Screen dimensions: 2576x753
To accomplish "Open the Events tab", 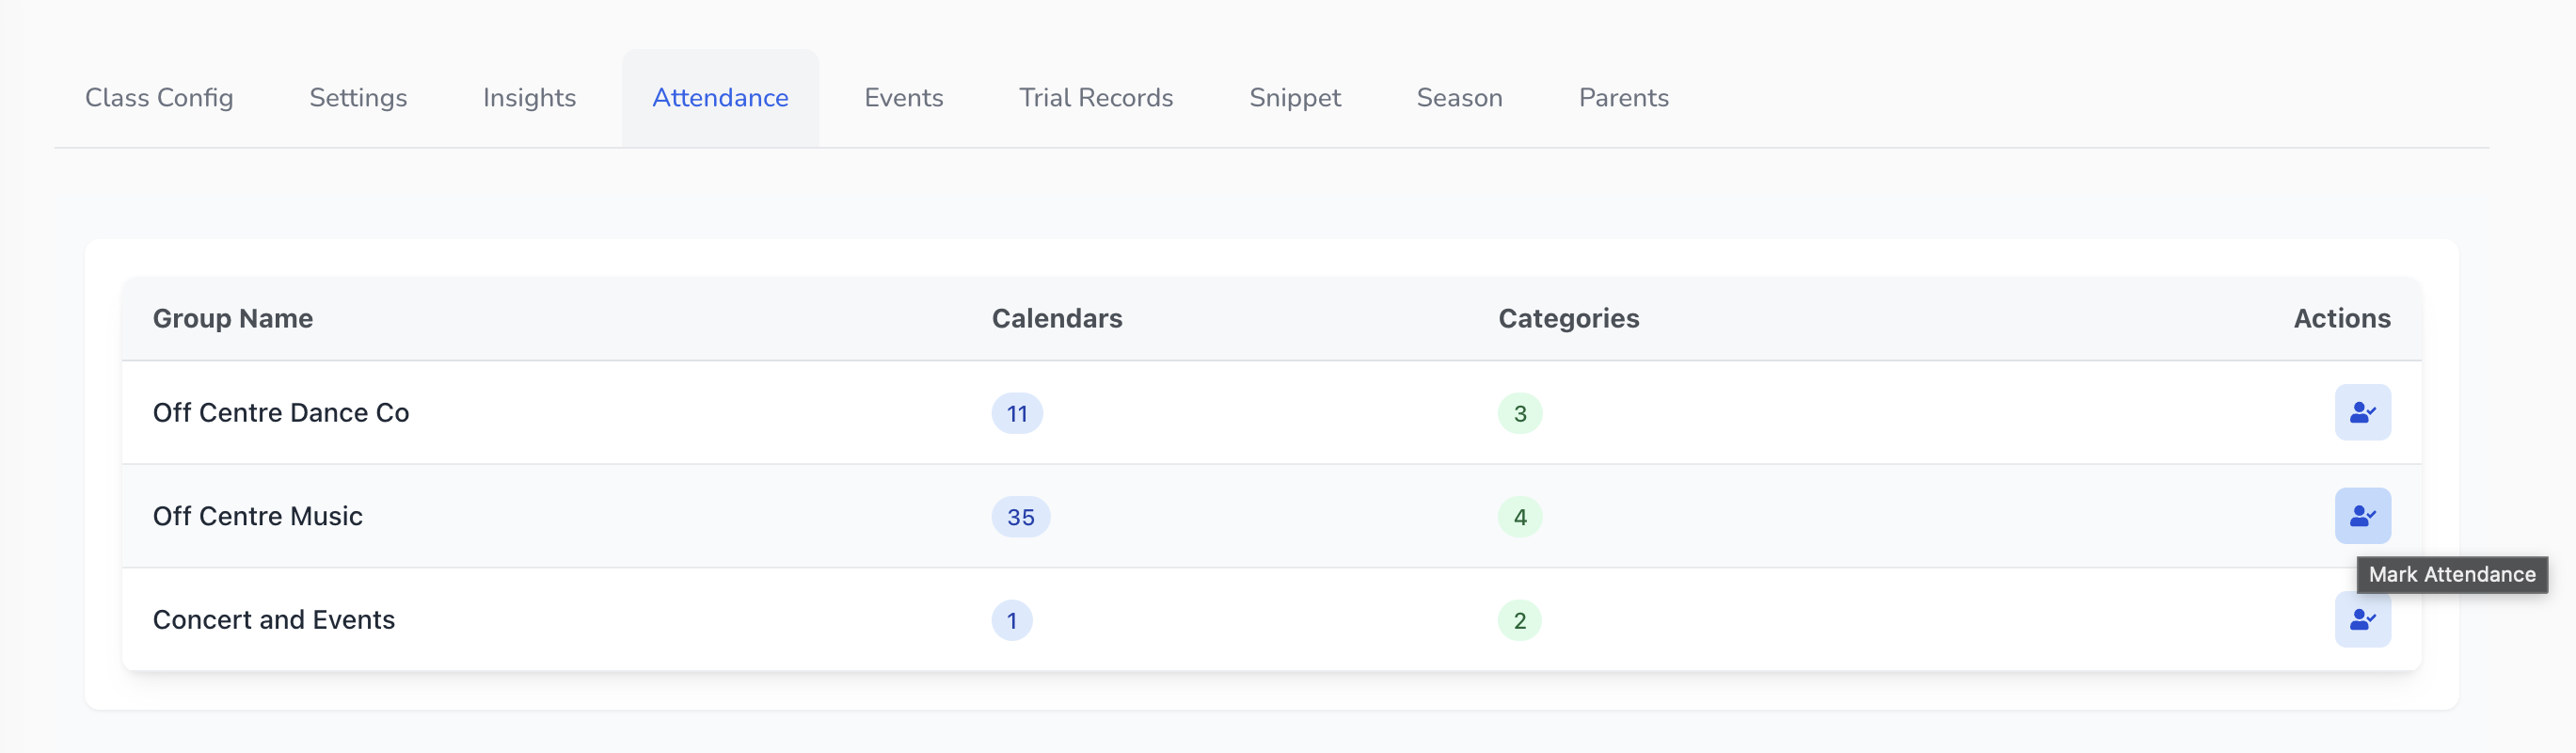I will tap(903, 98).
